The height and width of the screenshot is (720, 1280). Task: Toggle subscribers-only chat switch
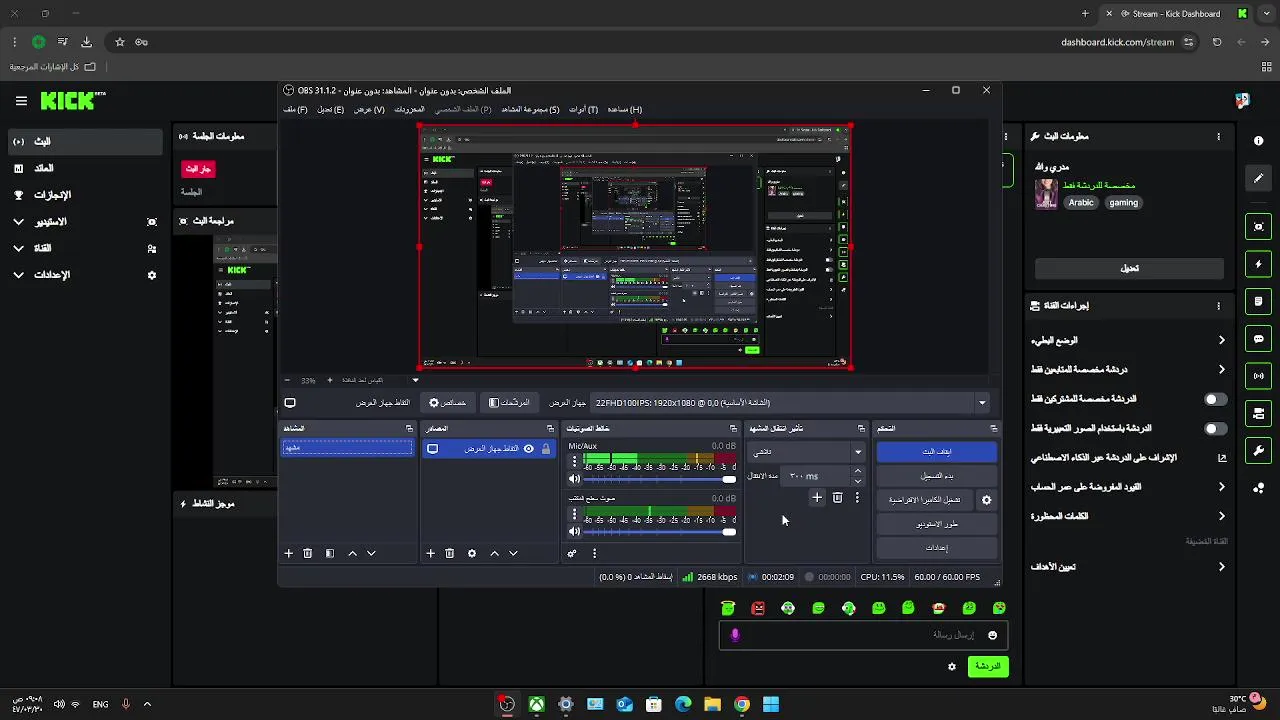(x=1215, y=399)
